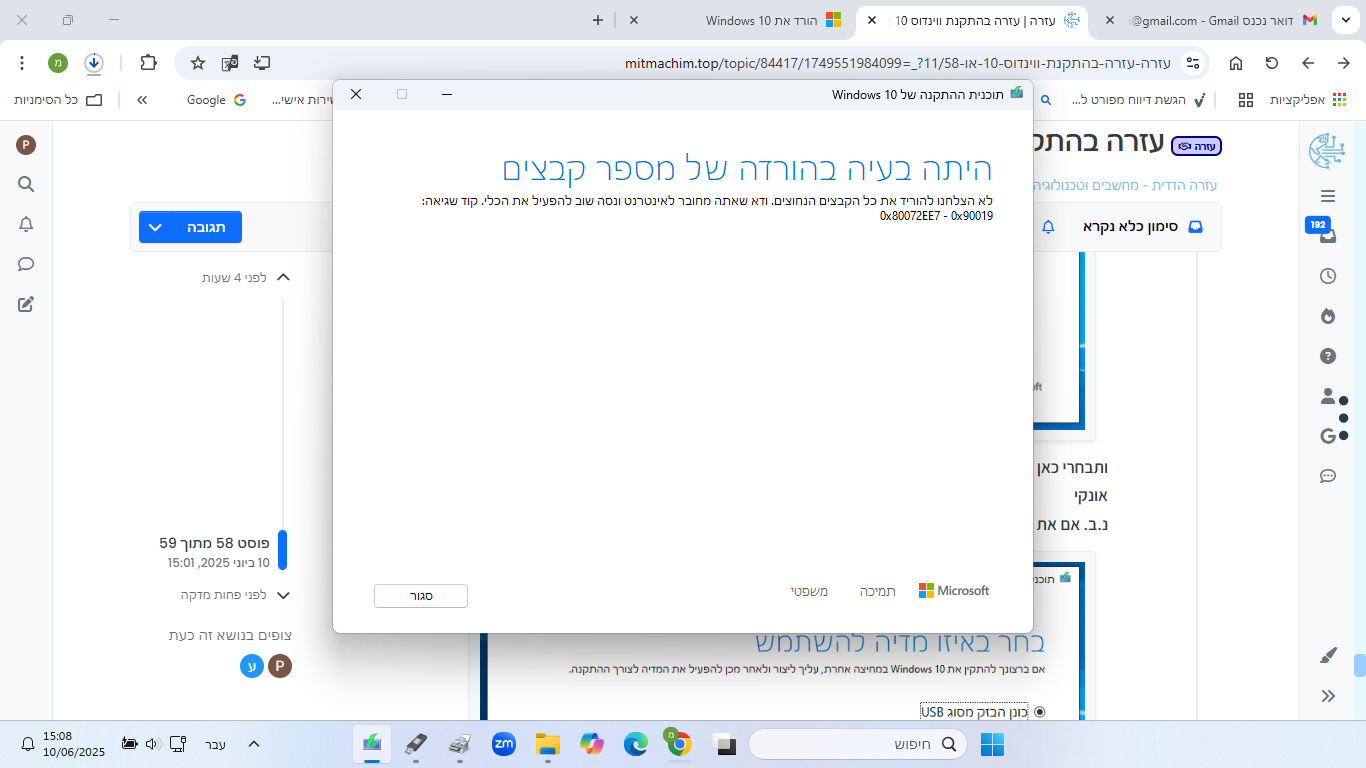The height and width of the screenshot is (768, 1366).
Task: Click the סגור button in the setup dialog
Action: pos(421,595)
